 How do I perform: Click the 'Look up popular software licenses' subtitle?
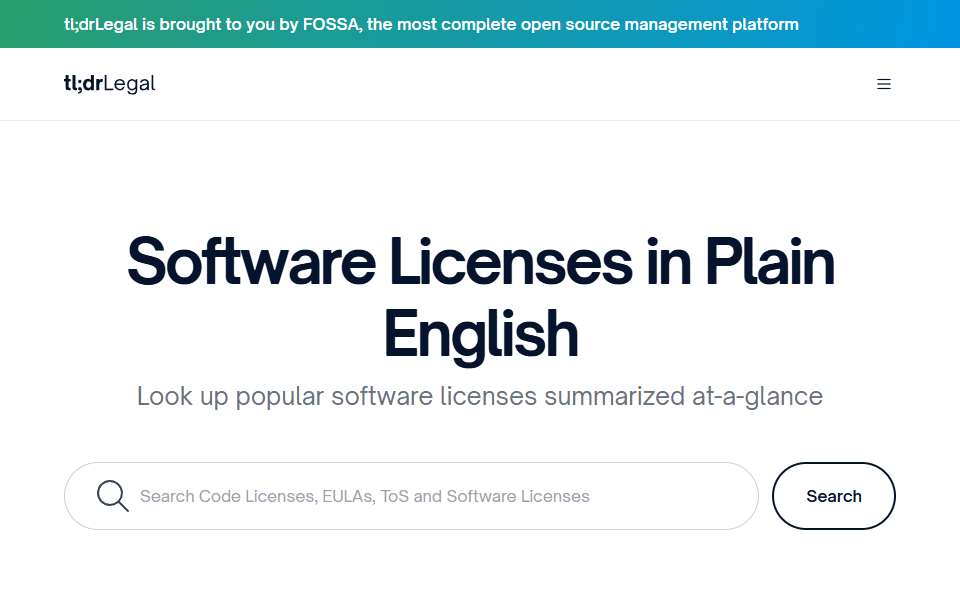[x=480, y=396]
